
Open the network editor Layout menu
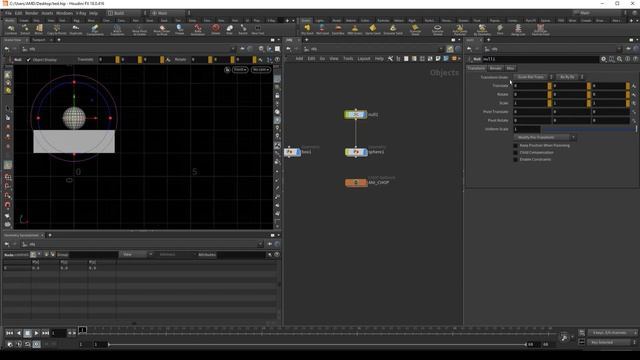click(364, 59)
